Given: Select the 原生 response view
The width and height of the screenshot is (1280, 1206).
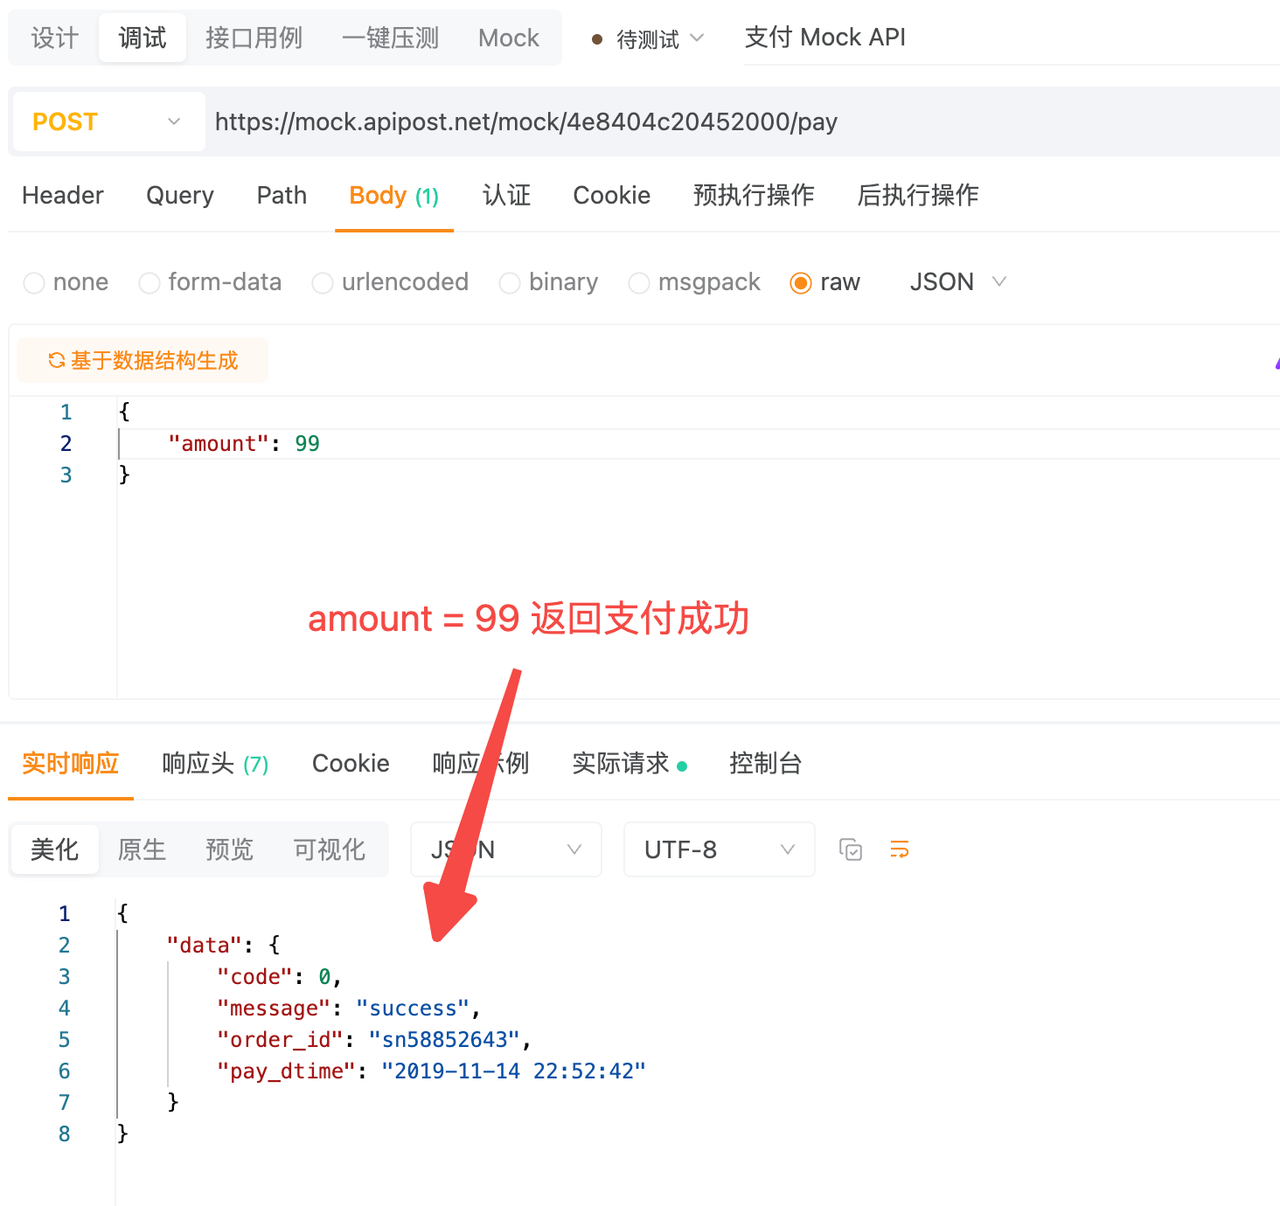Looking at the screenshot, I should click(x=142, y=850).
